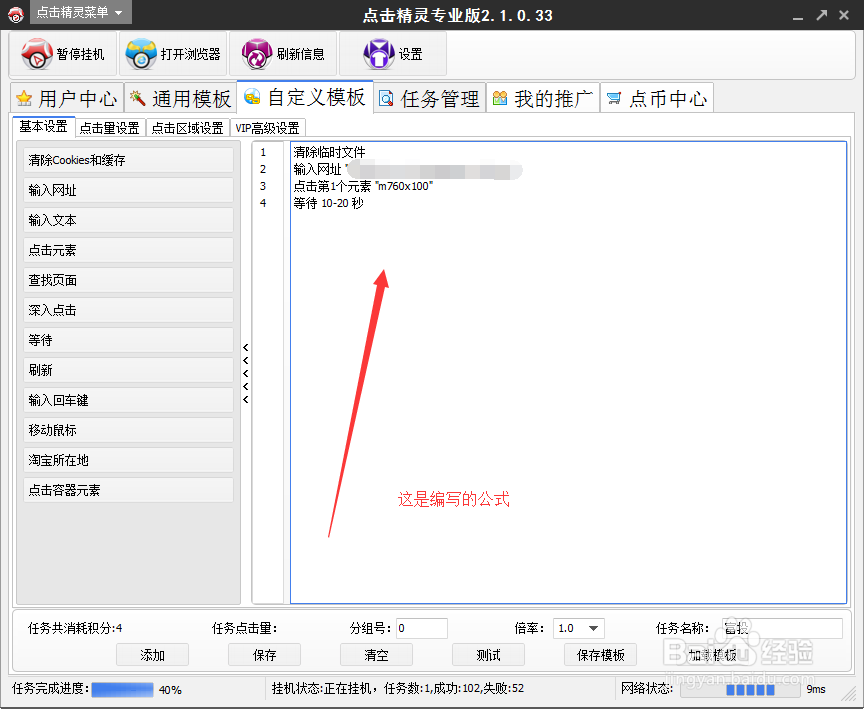The image size is (864, 709).
Task: Select the 点击量设置 sub-tab
Action: 110,128
